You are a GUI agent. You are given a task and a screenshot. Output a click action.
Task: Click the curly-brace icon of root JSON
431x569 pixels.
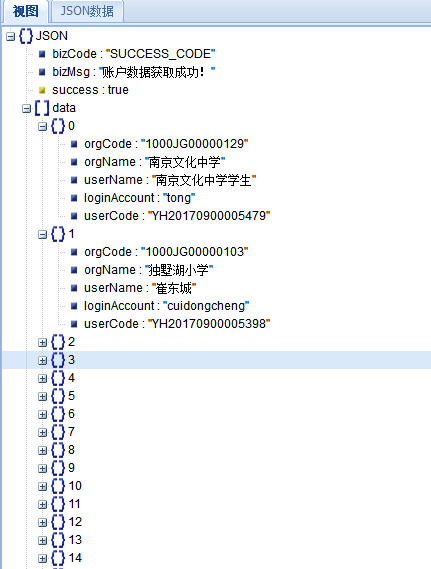click(26, 36)
